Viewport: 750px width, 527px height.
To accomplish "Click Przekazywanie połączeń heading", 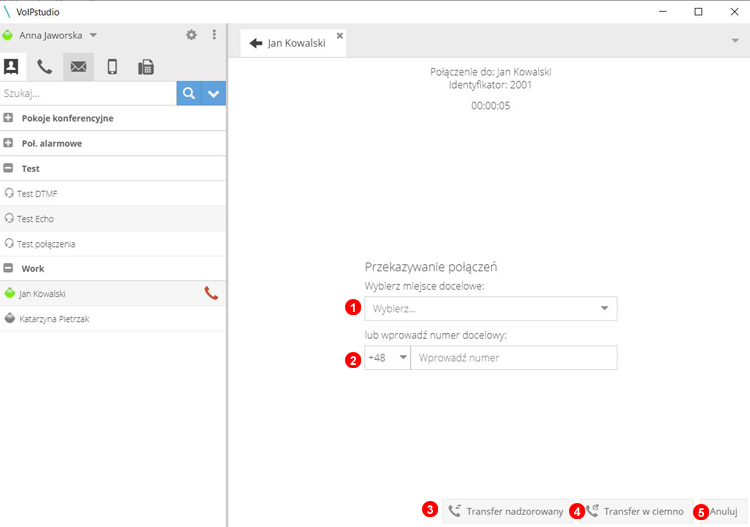I will click(x=431, y=267).
